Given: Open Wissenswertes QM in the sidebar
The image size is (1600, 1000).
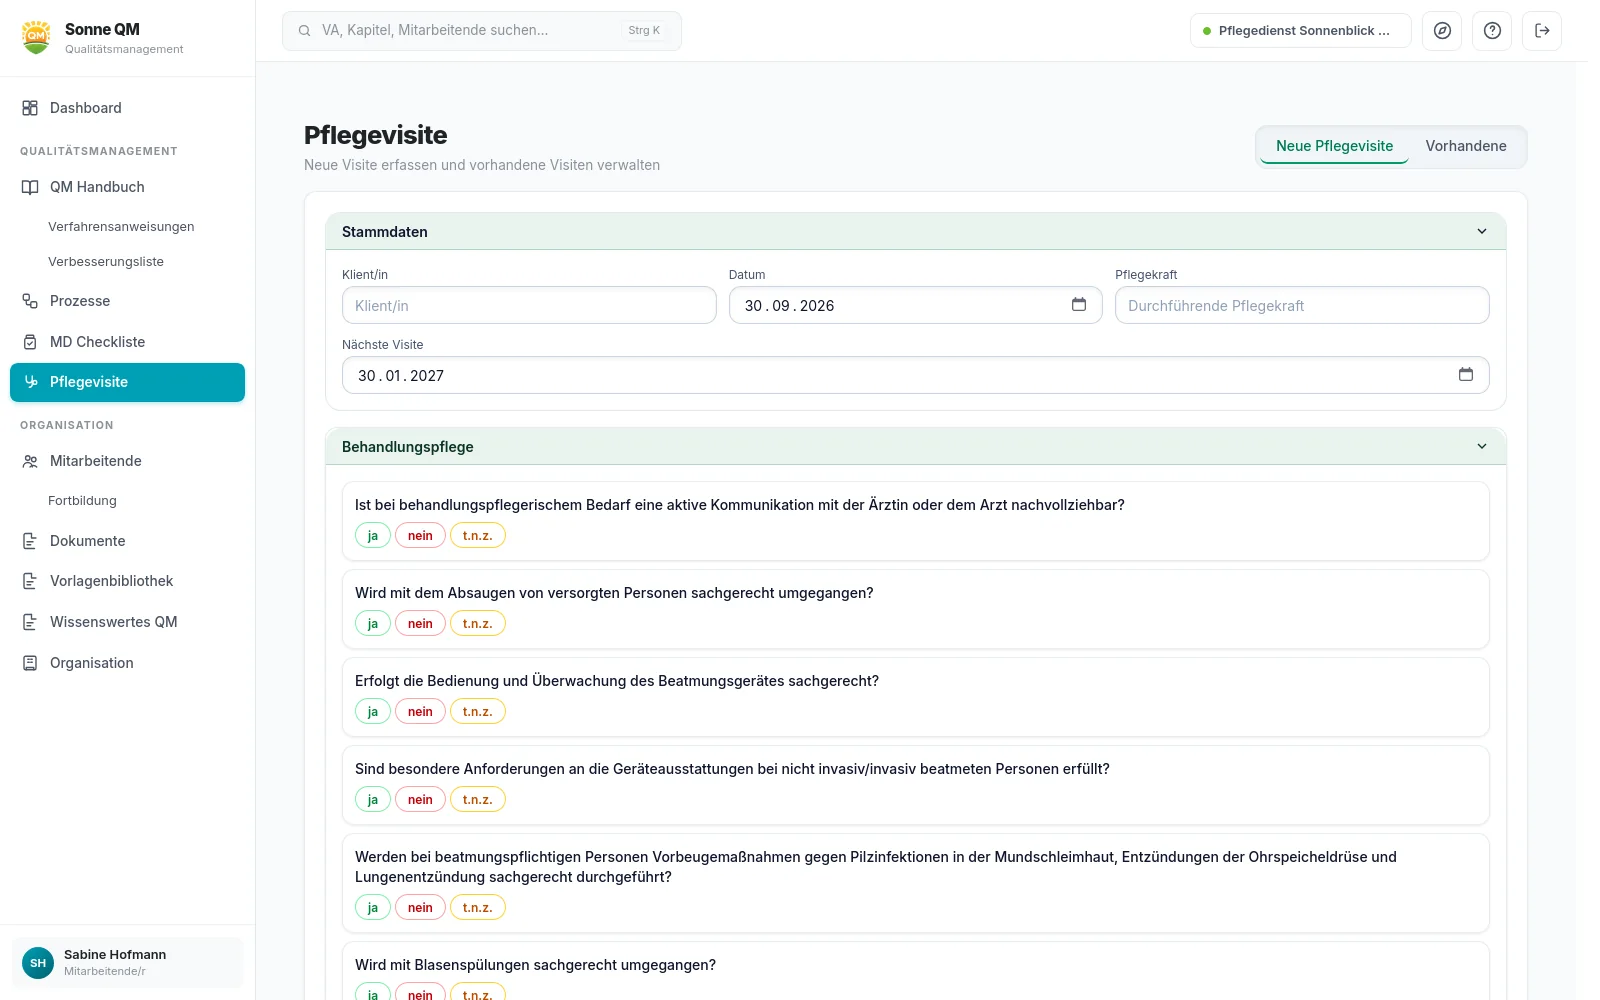Looking at the screenshot, I should [x=127, y=622].
